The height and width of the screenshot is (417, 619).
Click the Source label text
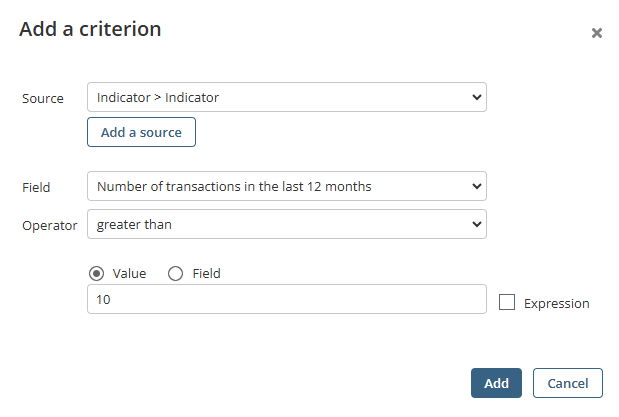click(43, 98)
